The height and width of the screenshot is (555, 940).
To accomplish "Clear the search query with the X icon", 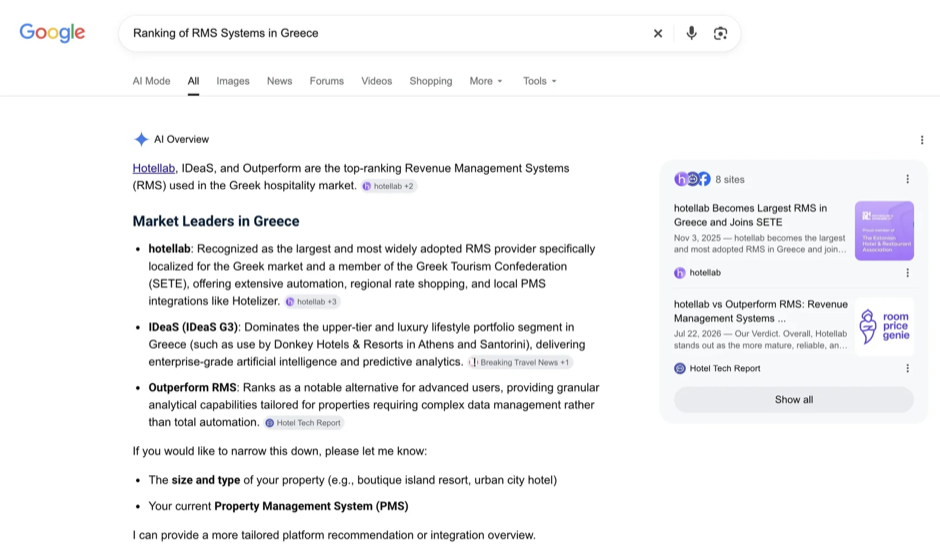I will tap(658, 34).
